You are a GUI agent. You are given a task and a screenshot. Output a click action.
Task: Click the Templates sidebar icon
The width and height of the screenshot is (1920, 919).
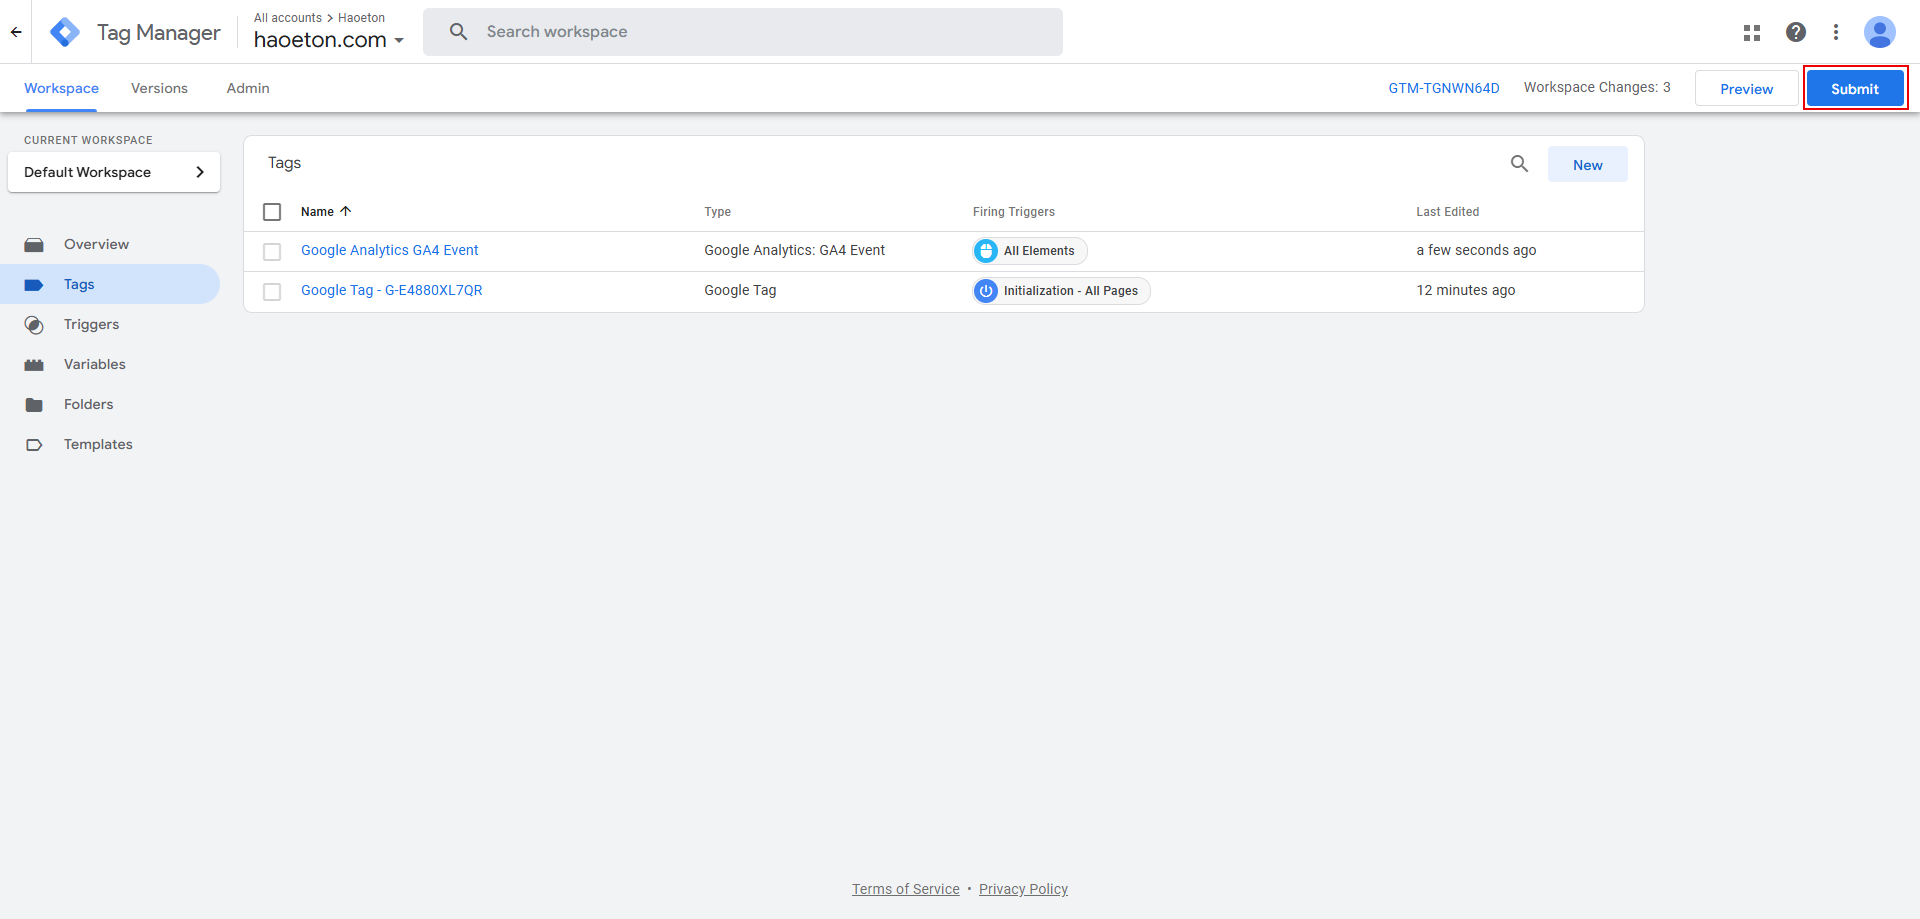pyautogui.click(x=34, y=445)
